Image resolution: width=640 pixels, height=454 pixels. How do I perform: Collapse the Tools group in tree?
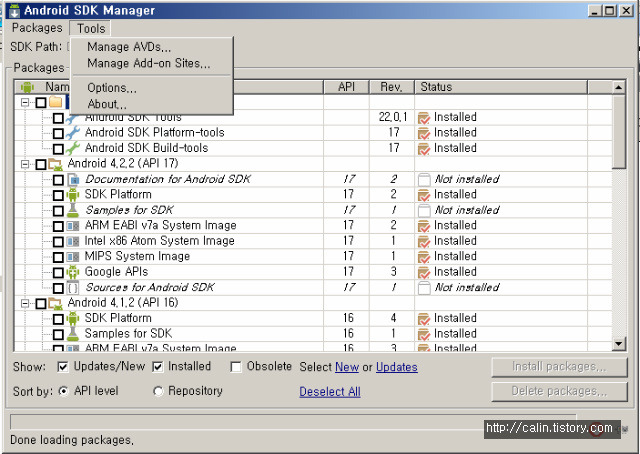[25, 102]
